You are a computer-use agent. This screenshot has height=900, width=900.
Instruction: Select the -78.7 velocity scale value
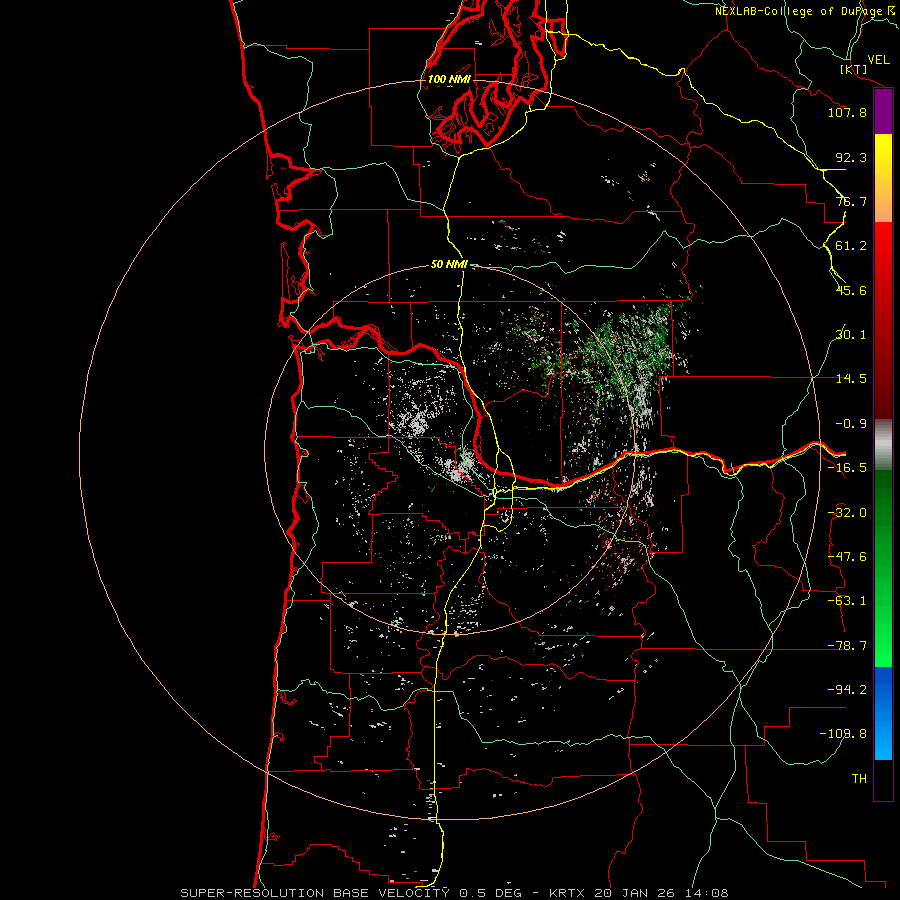[x=847, y=646]
